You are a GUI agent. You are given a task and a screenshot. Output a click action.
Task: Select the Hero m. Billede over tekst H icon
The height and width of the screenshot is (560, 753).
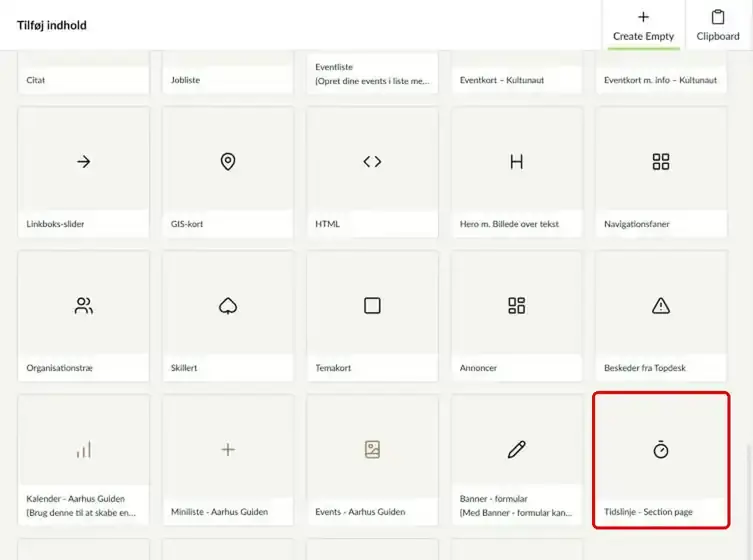click(x=516, y=162)
